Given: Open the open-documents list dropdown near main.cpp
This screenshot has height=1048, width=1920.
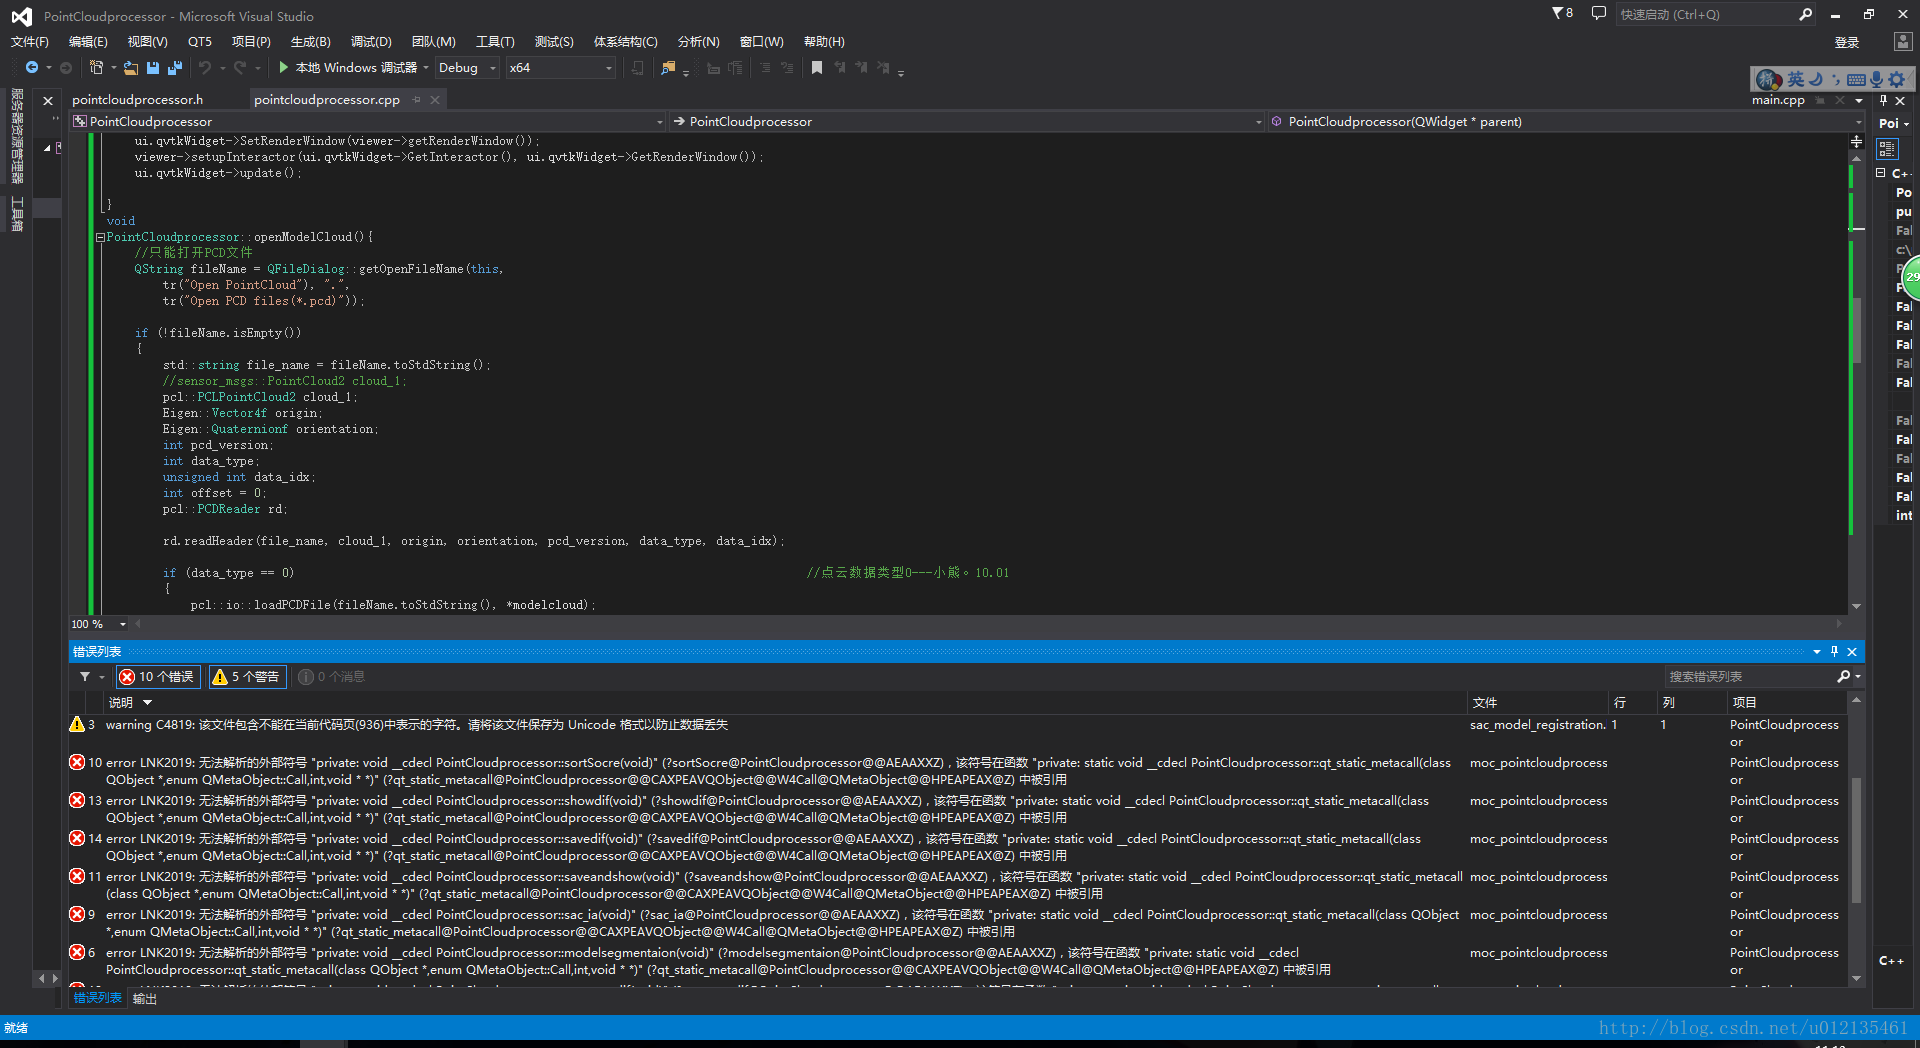Looking at the screenshot, I should (1858, 100).
